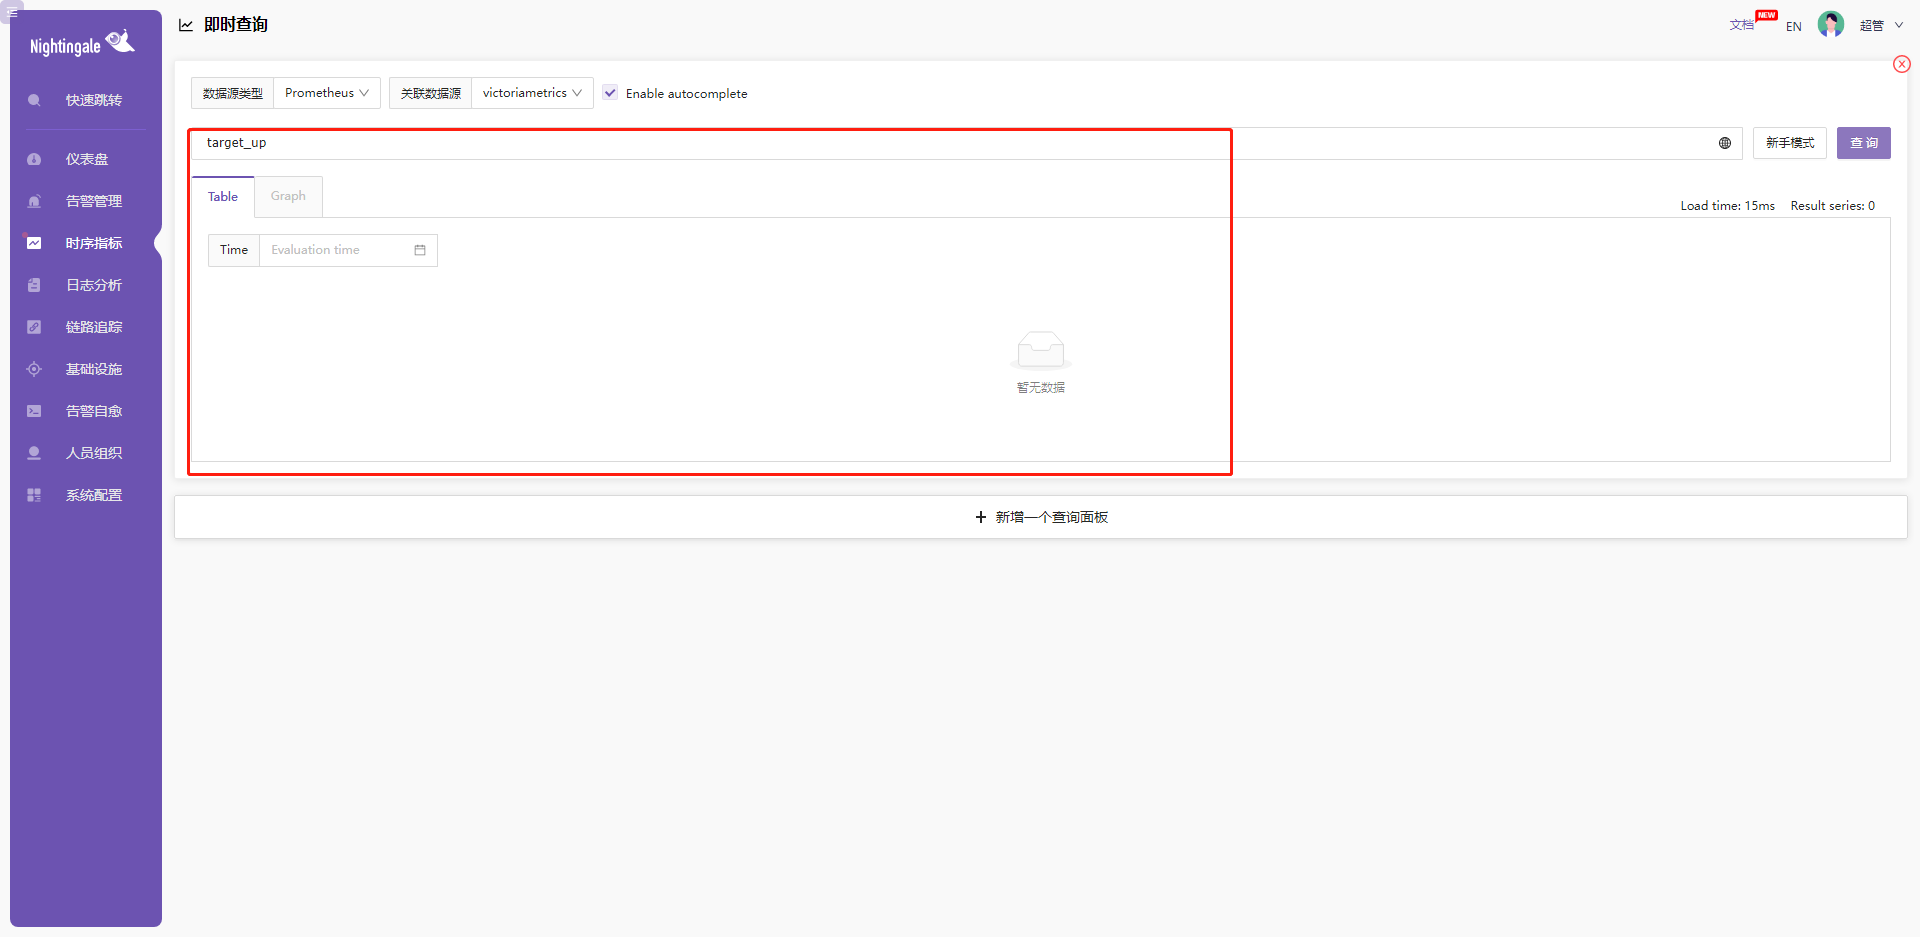Collapse the sidebar with the hamburger toggle
Viewport: 1920px width, 937px height.
pyautogui.click(x=12, y=12)
